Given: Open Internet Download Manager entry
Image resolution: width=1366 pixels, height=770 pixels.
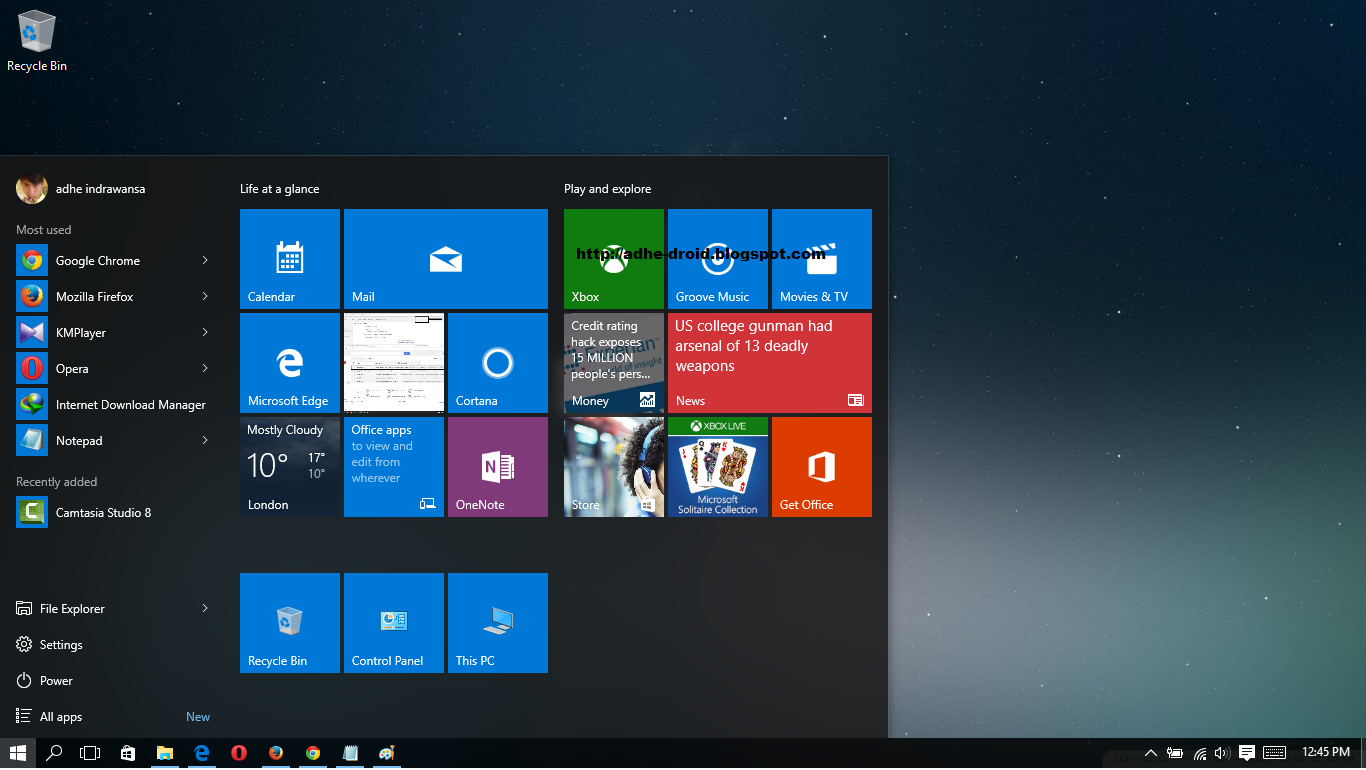Looking at the screenshot, I should pyautogui.click(x=114, y=404).
